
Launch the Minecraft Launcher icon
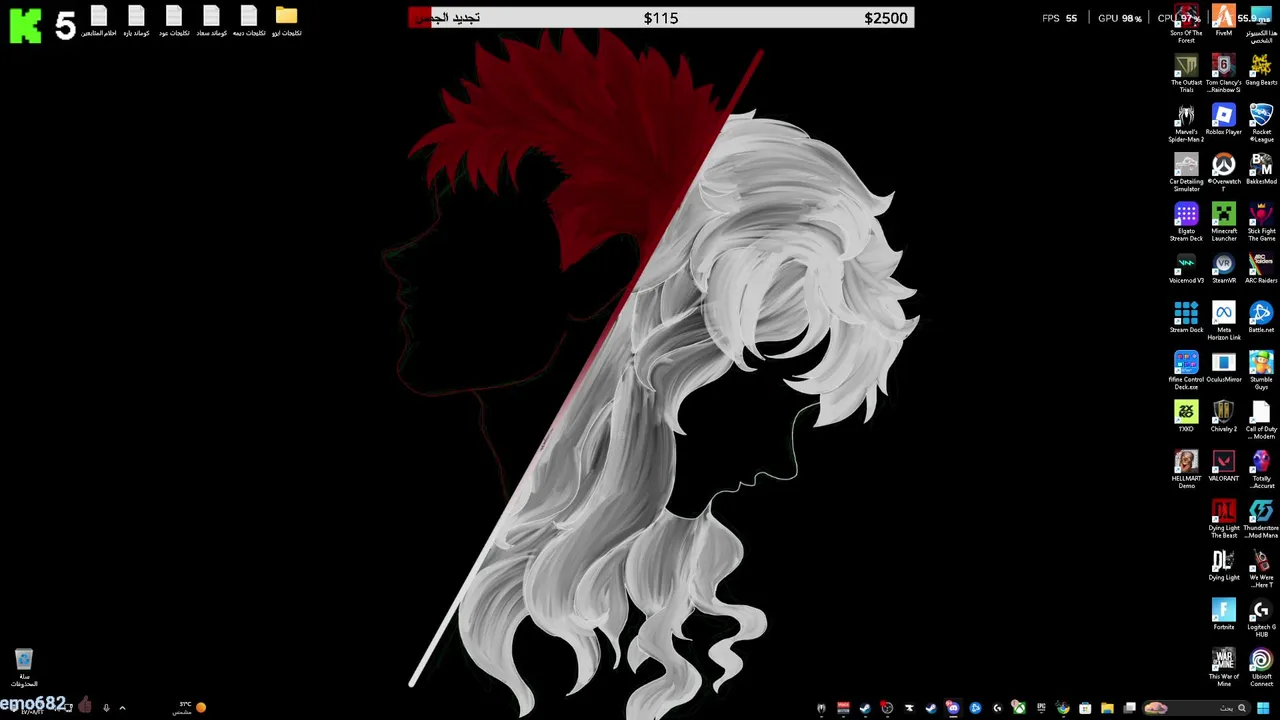click(x=1223, y=222)
